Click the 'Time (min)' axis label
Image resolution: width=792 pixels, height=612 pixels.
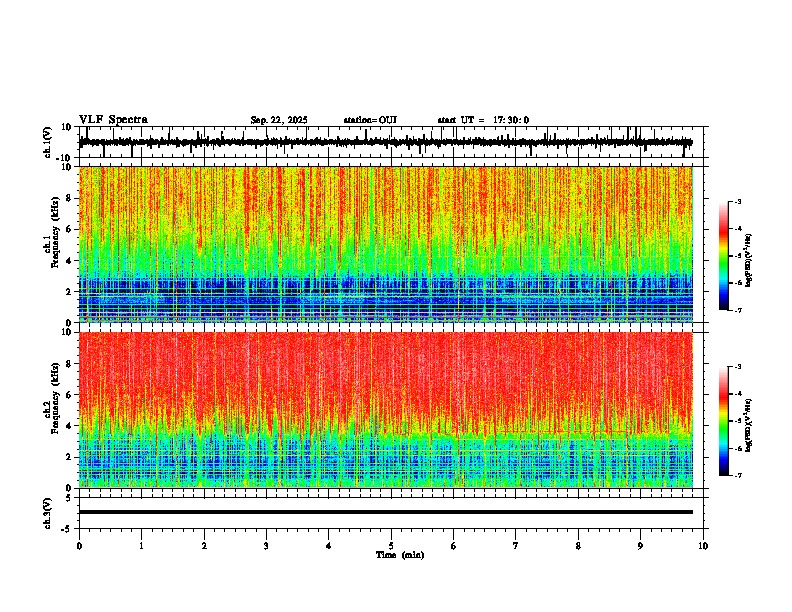point(400,555)
